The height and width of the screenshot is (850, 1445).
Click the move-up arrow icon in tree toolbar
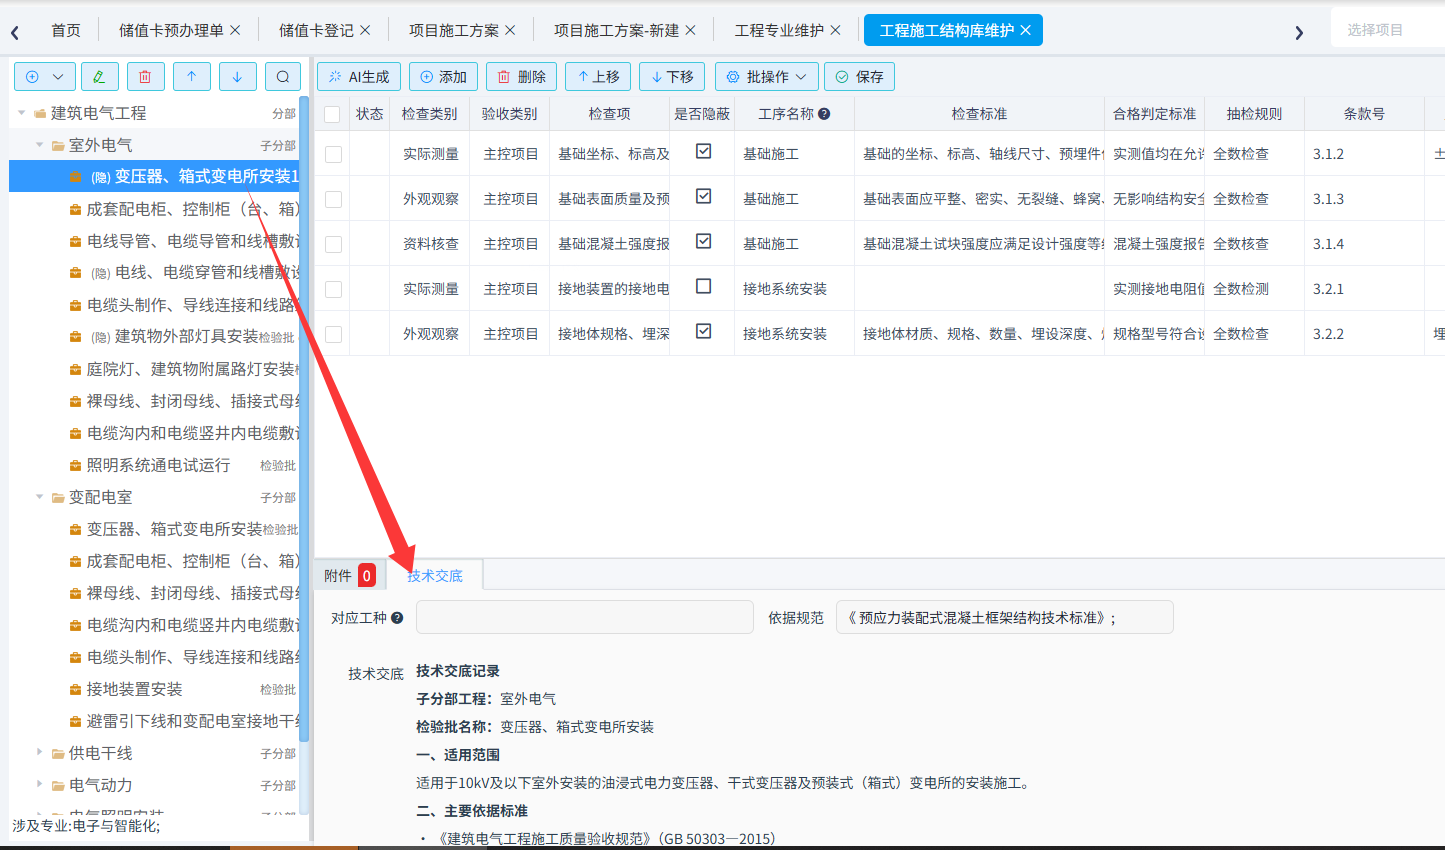191,77
